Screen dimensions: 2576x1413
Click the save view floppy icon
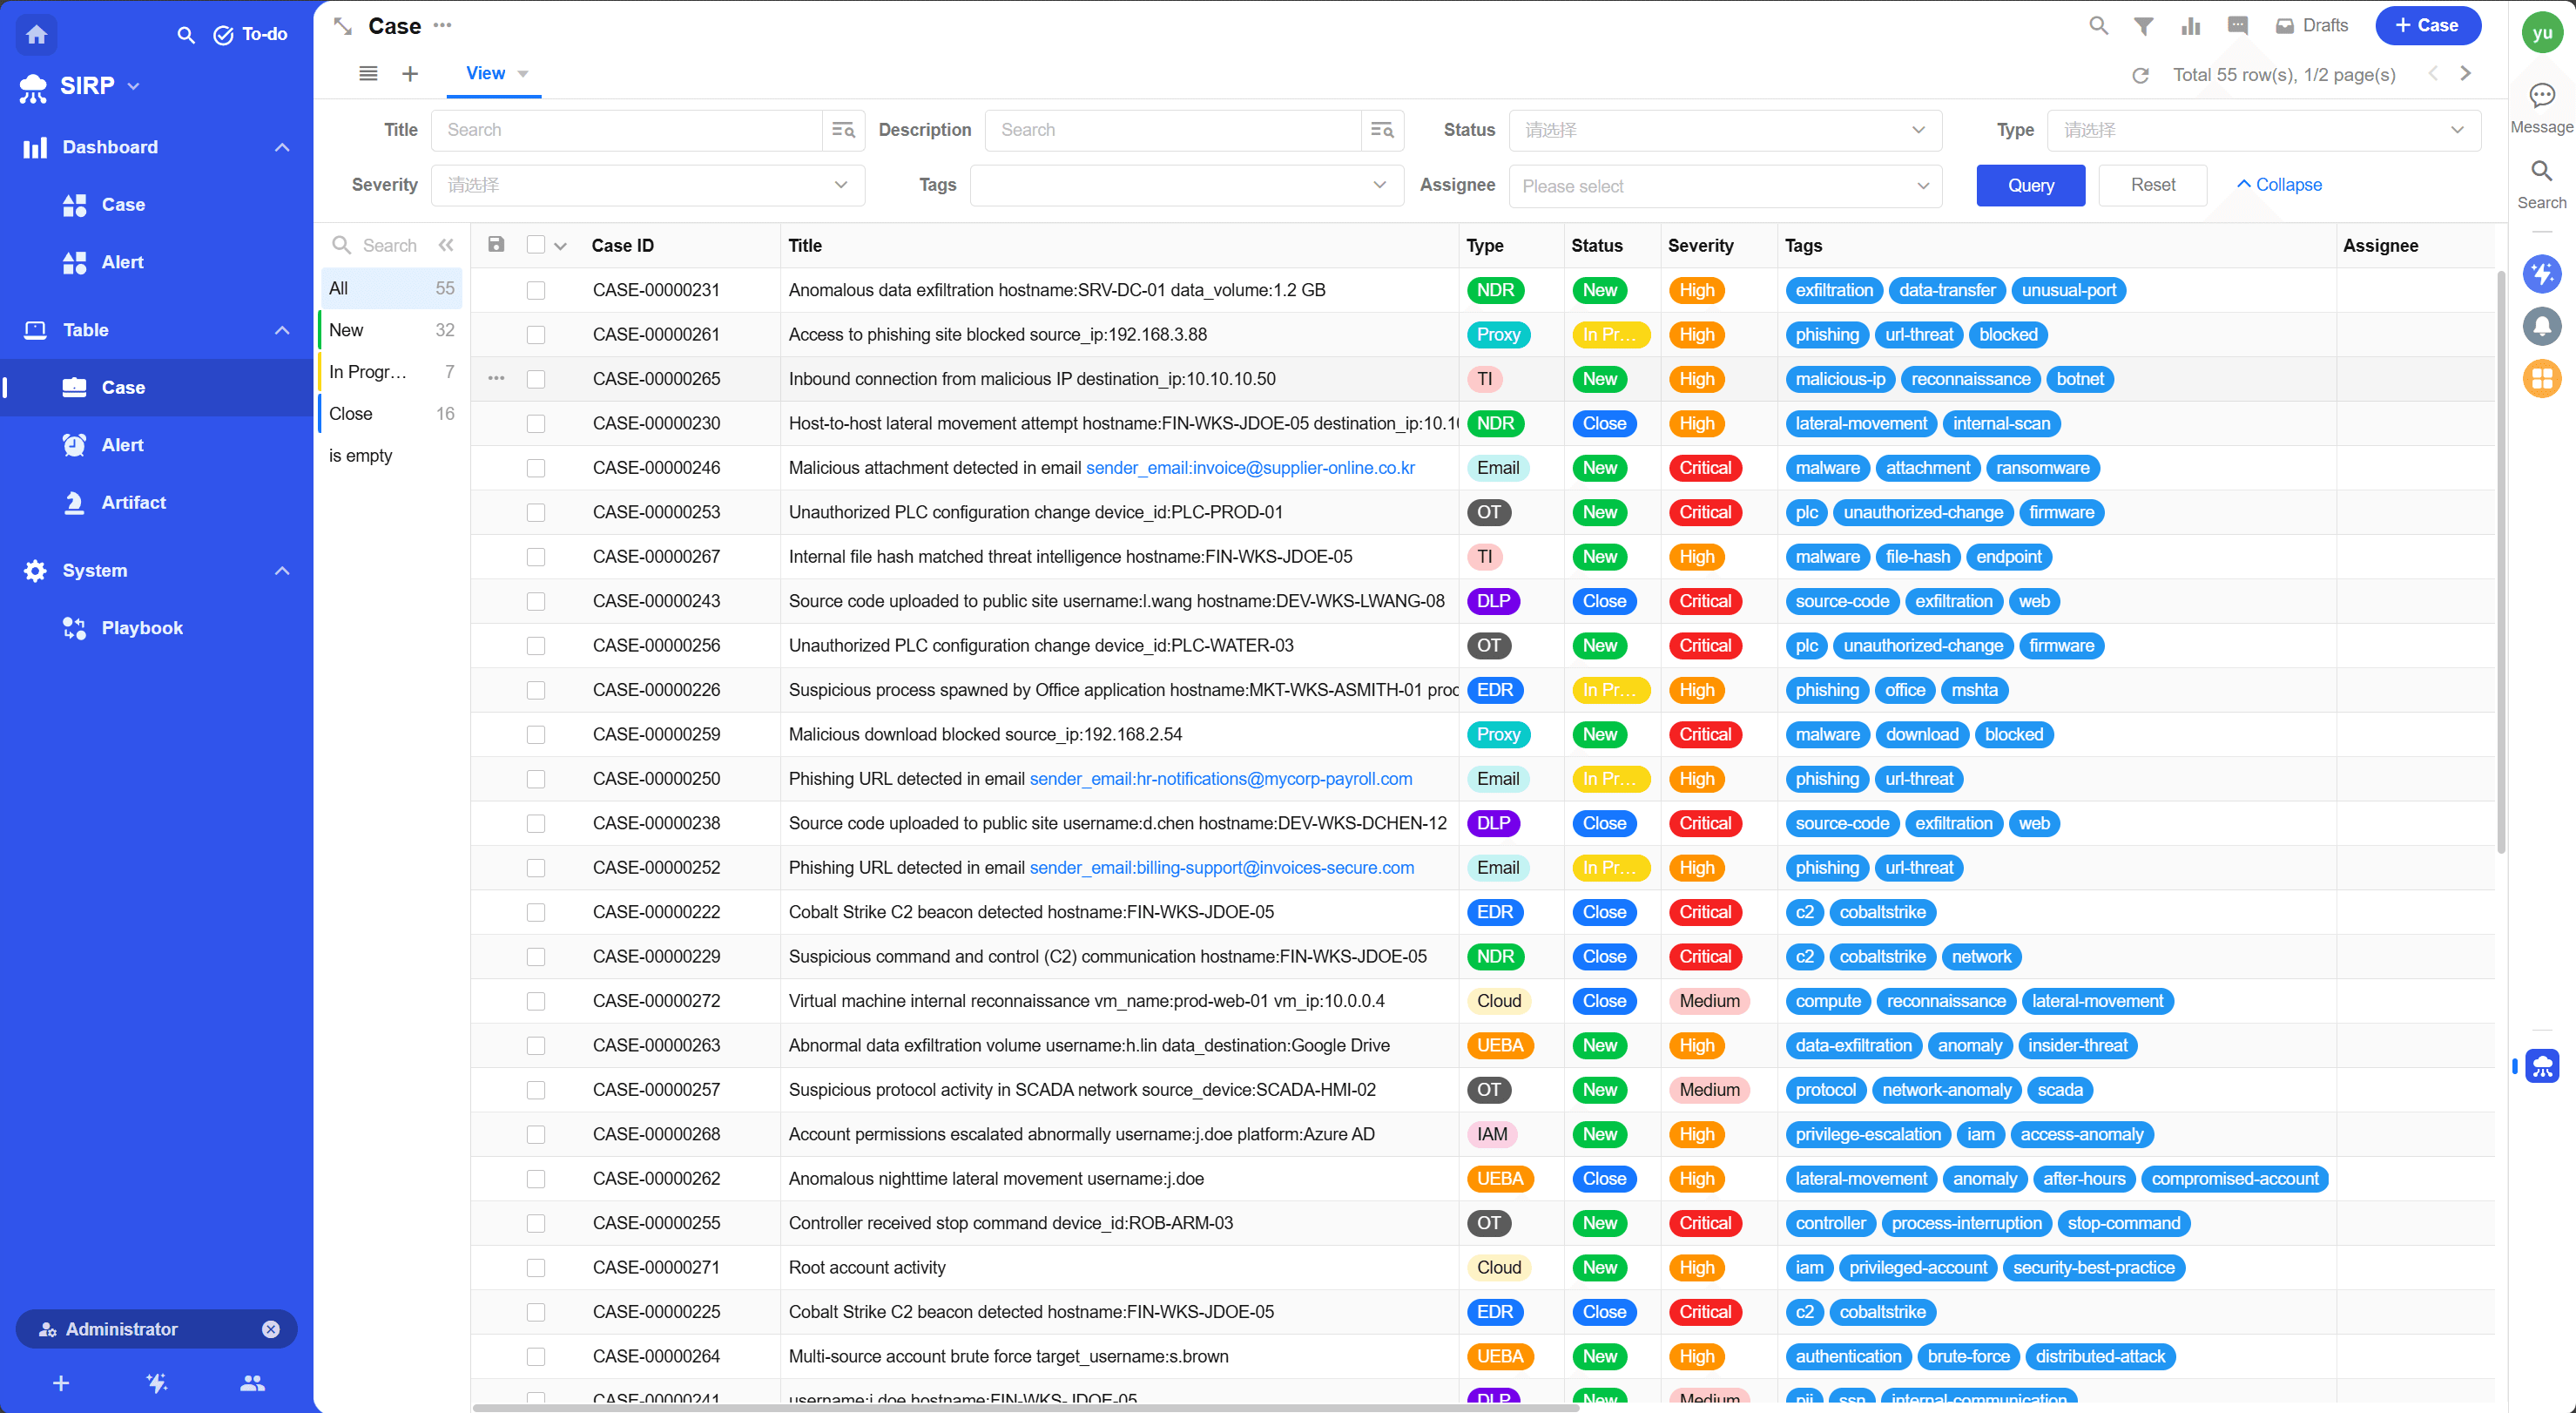(x=496, y=245)
